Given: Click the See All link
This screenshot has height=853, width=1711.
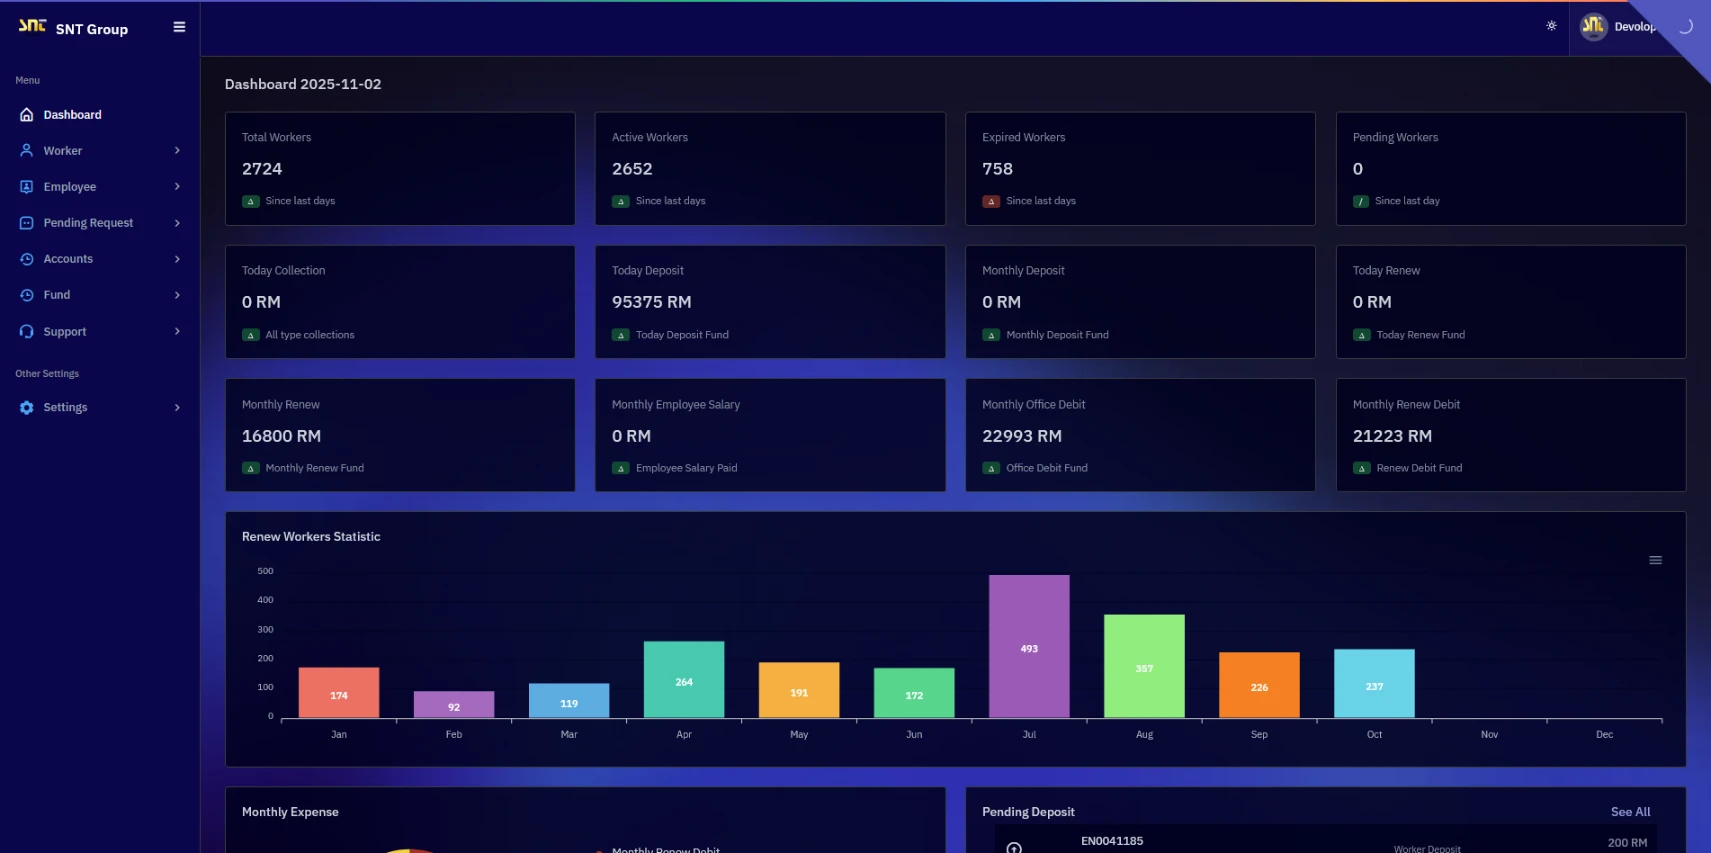Looking at the screenshot, I should (1630, 812).
